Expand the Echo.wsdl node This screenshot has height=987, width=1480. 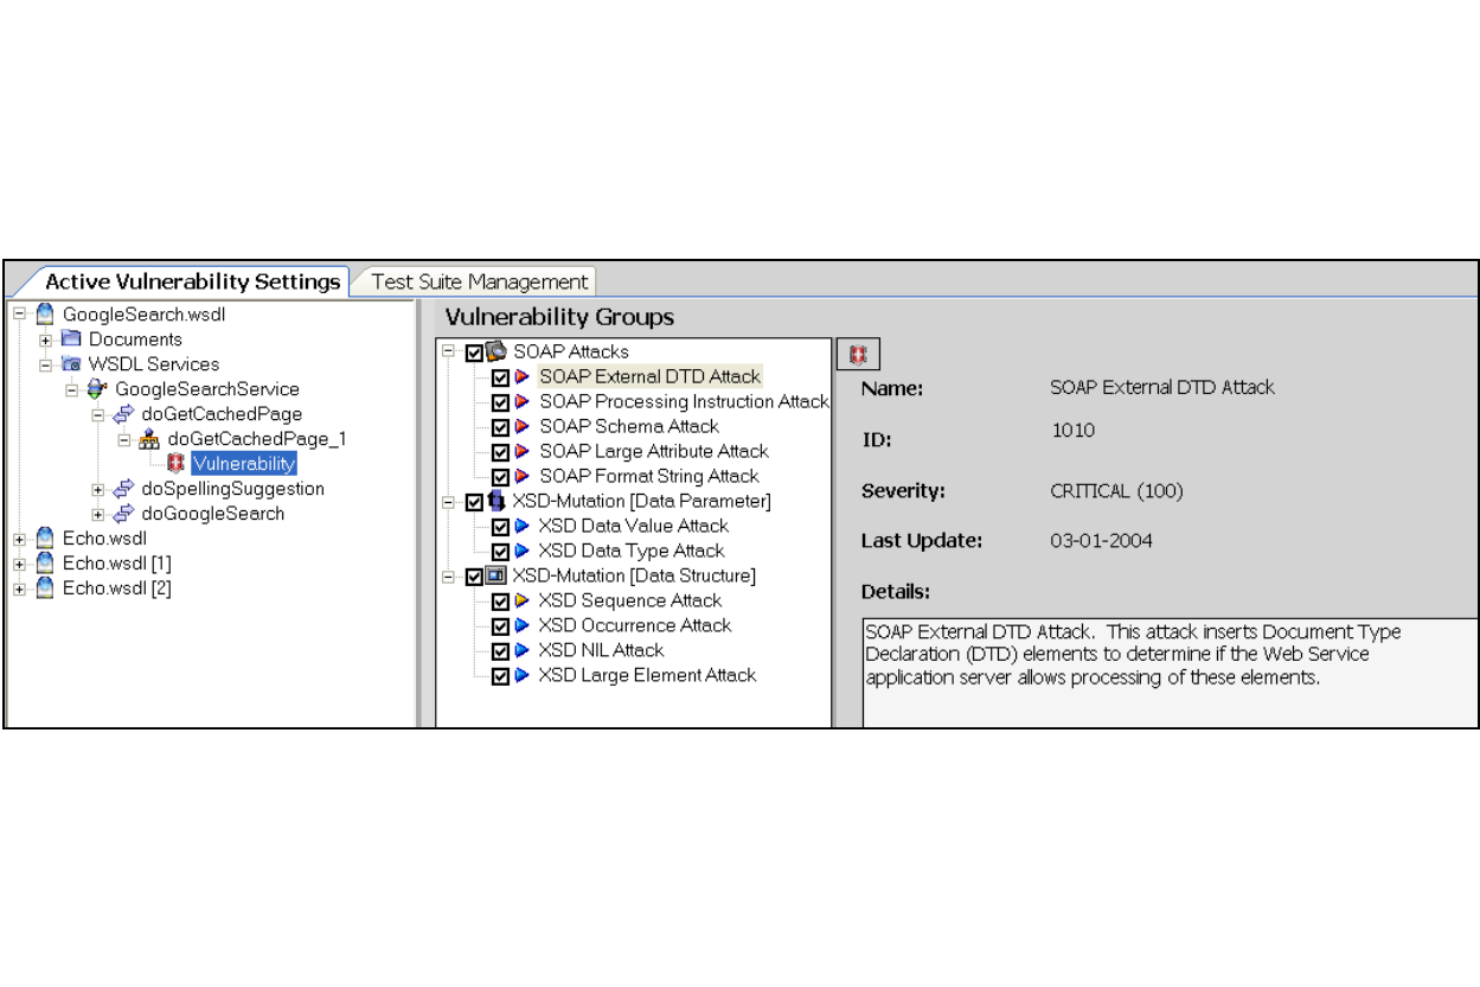tap(19, 539)
